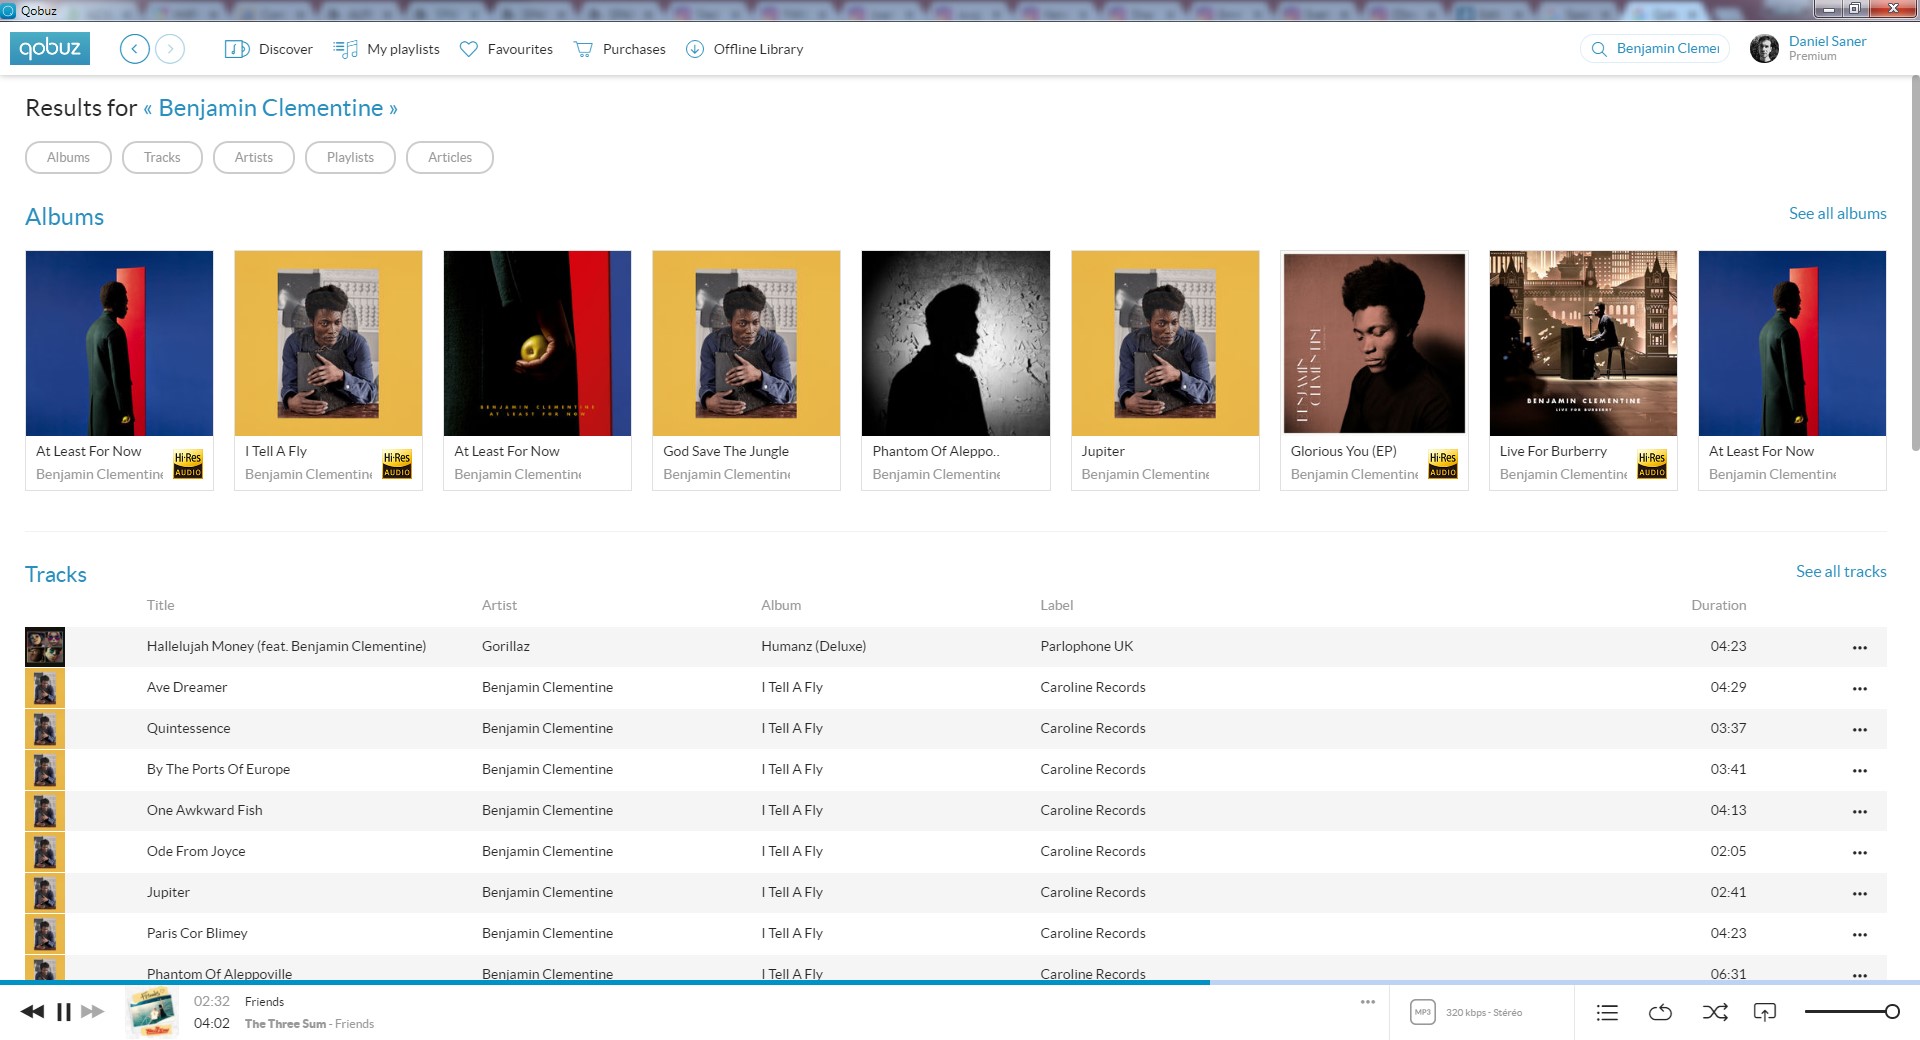This screenshot has width=1920, height=1040.
Task: Filter results by Playlists
Action: (x=350, y=157)
